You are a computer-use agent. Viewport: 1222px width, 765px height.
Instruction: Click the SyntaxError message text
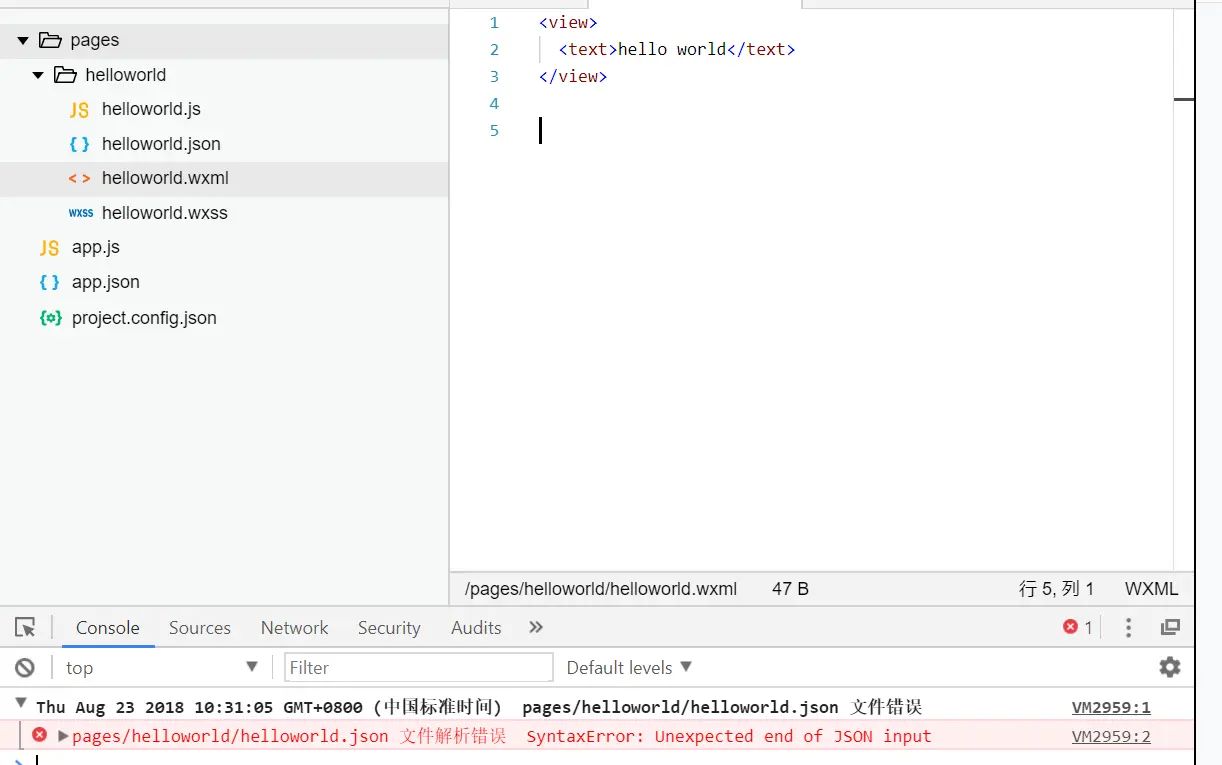click(x=729, y=736)
